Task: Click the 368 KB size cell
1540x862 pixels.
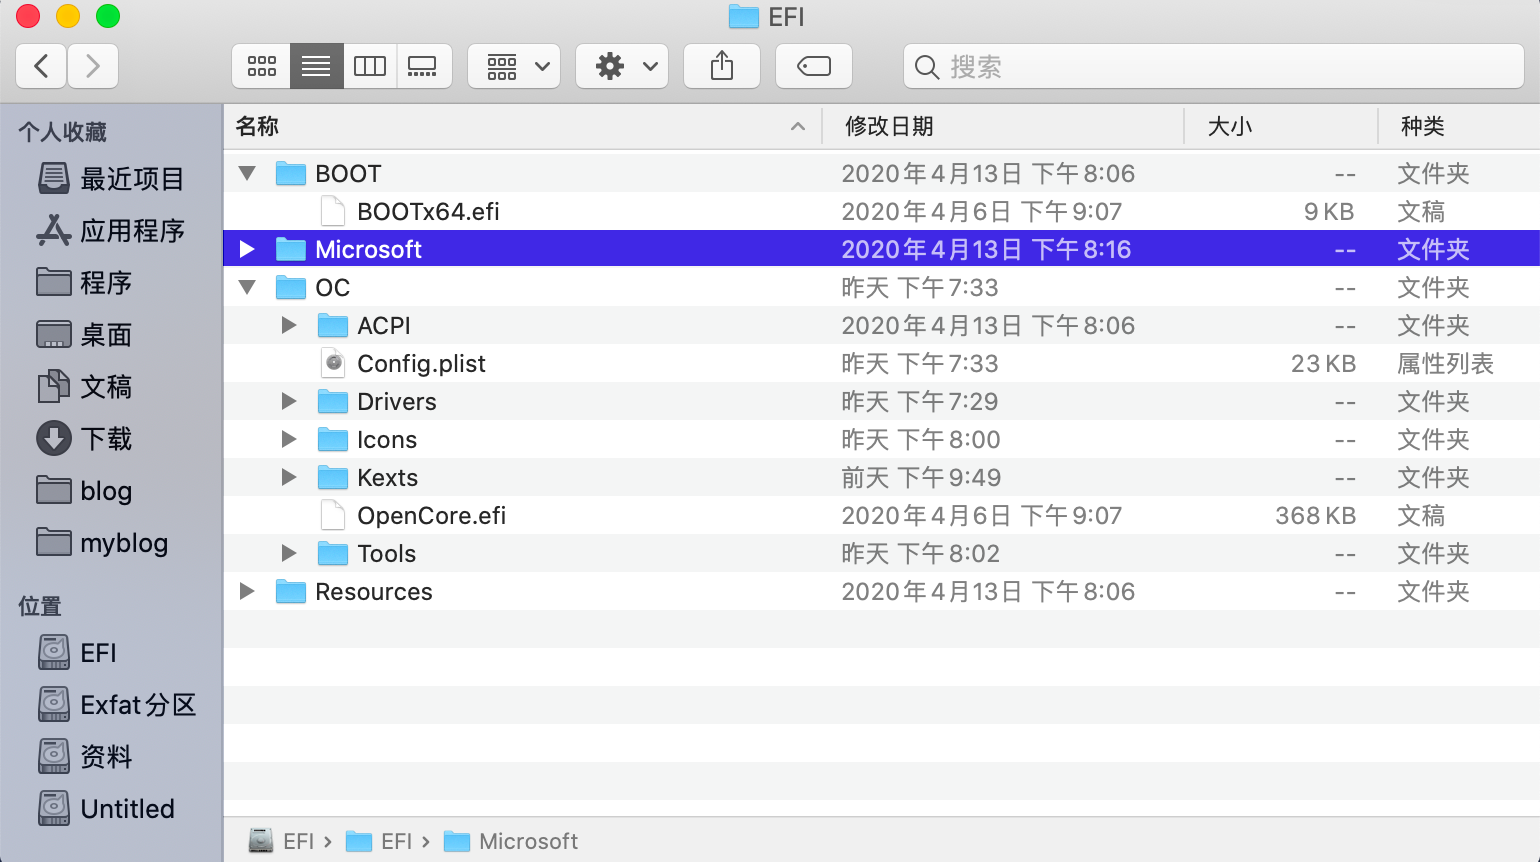Action: pyautogui.click(x=1315, y=516)
